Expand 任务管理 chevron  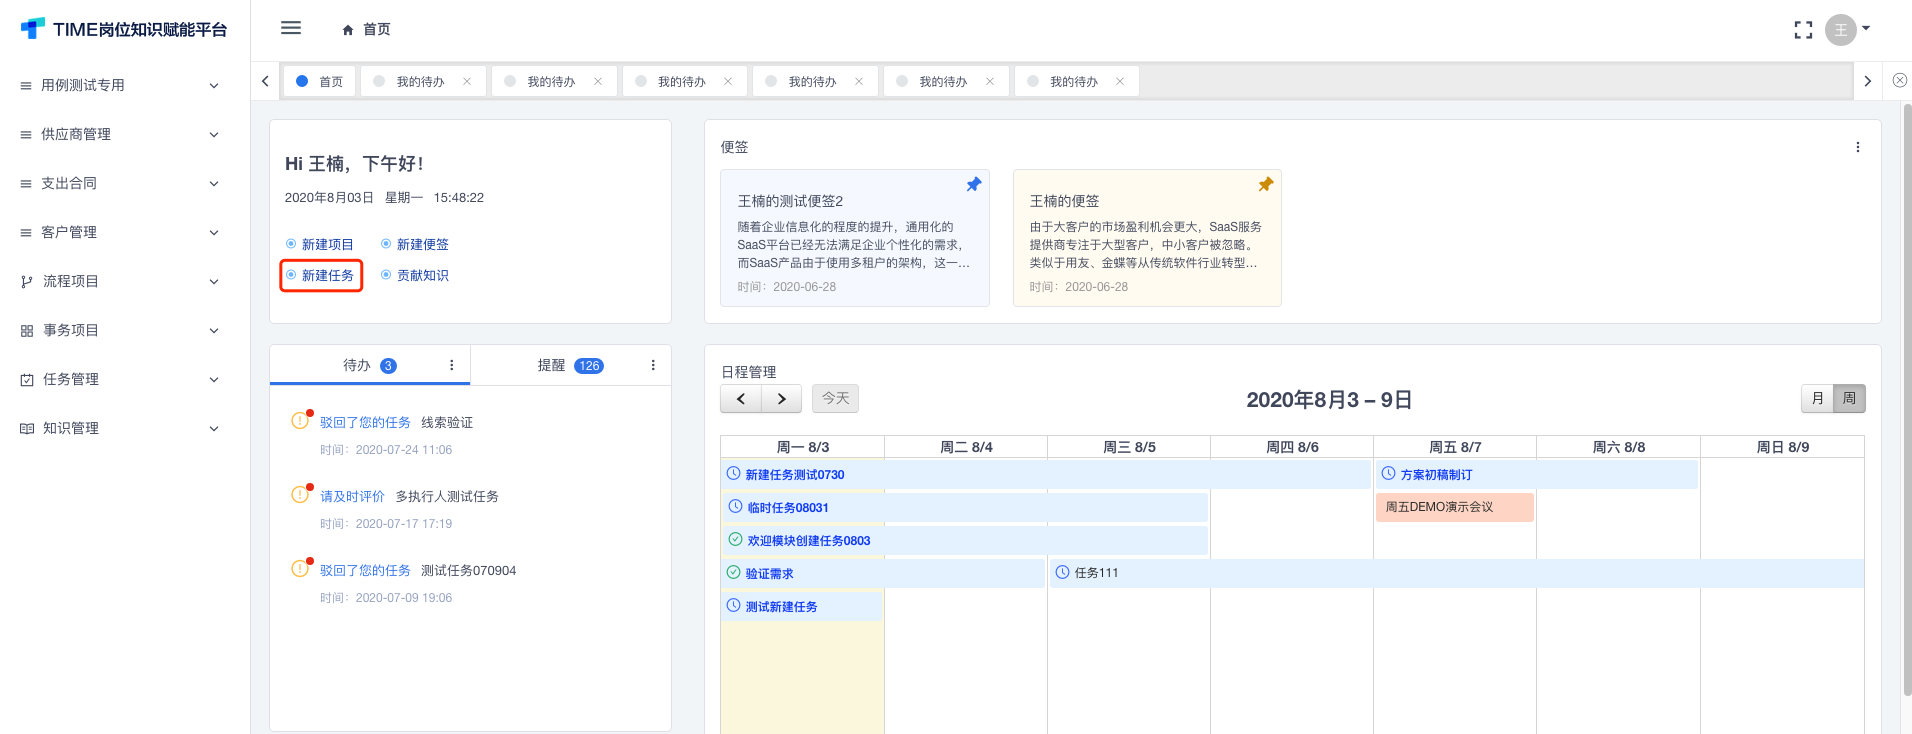coord(214,380)
